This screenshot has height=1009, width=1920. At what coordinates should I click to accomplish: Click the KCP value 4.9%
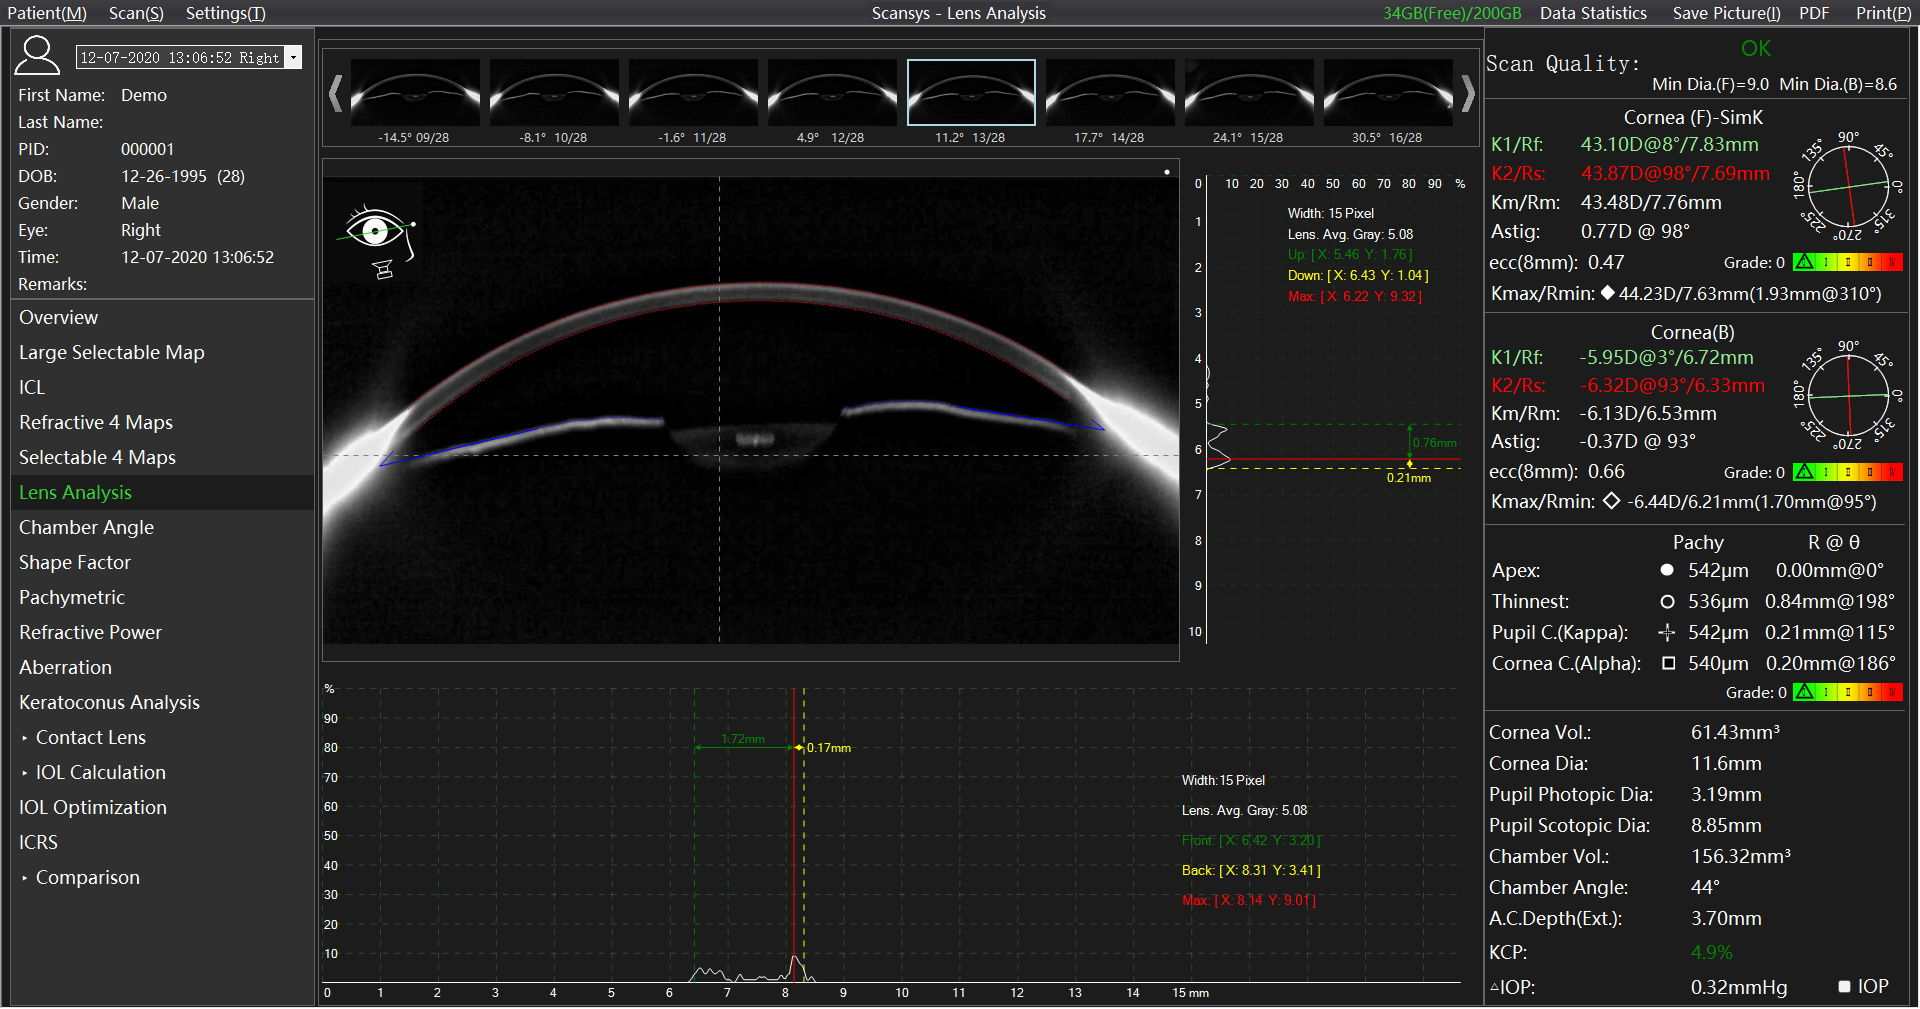click(1711, 952)
